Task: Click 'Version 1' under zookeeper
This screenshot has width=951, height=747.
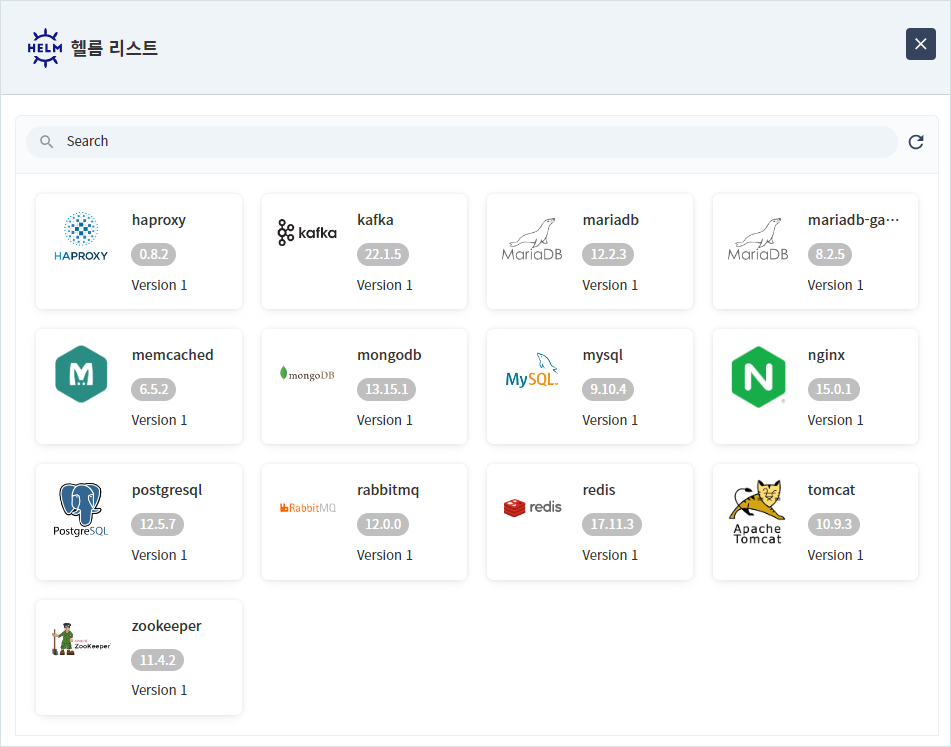Action: [x=160, y=691]
